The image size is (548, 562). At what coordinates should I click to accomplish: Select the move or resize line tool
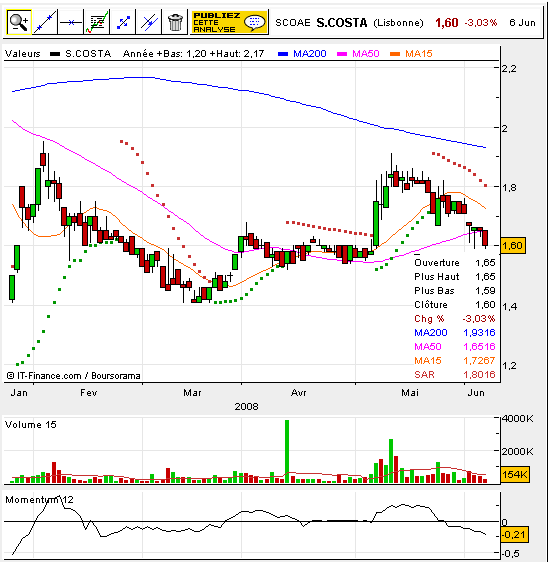pyautogui.click(x=123, y=22)
